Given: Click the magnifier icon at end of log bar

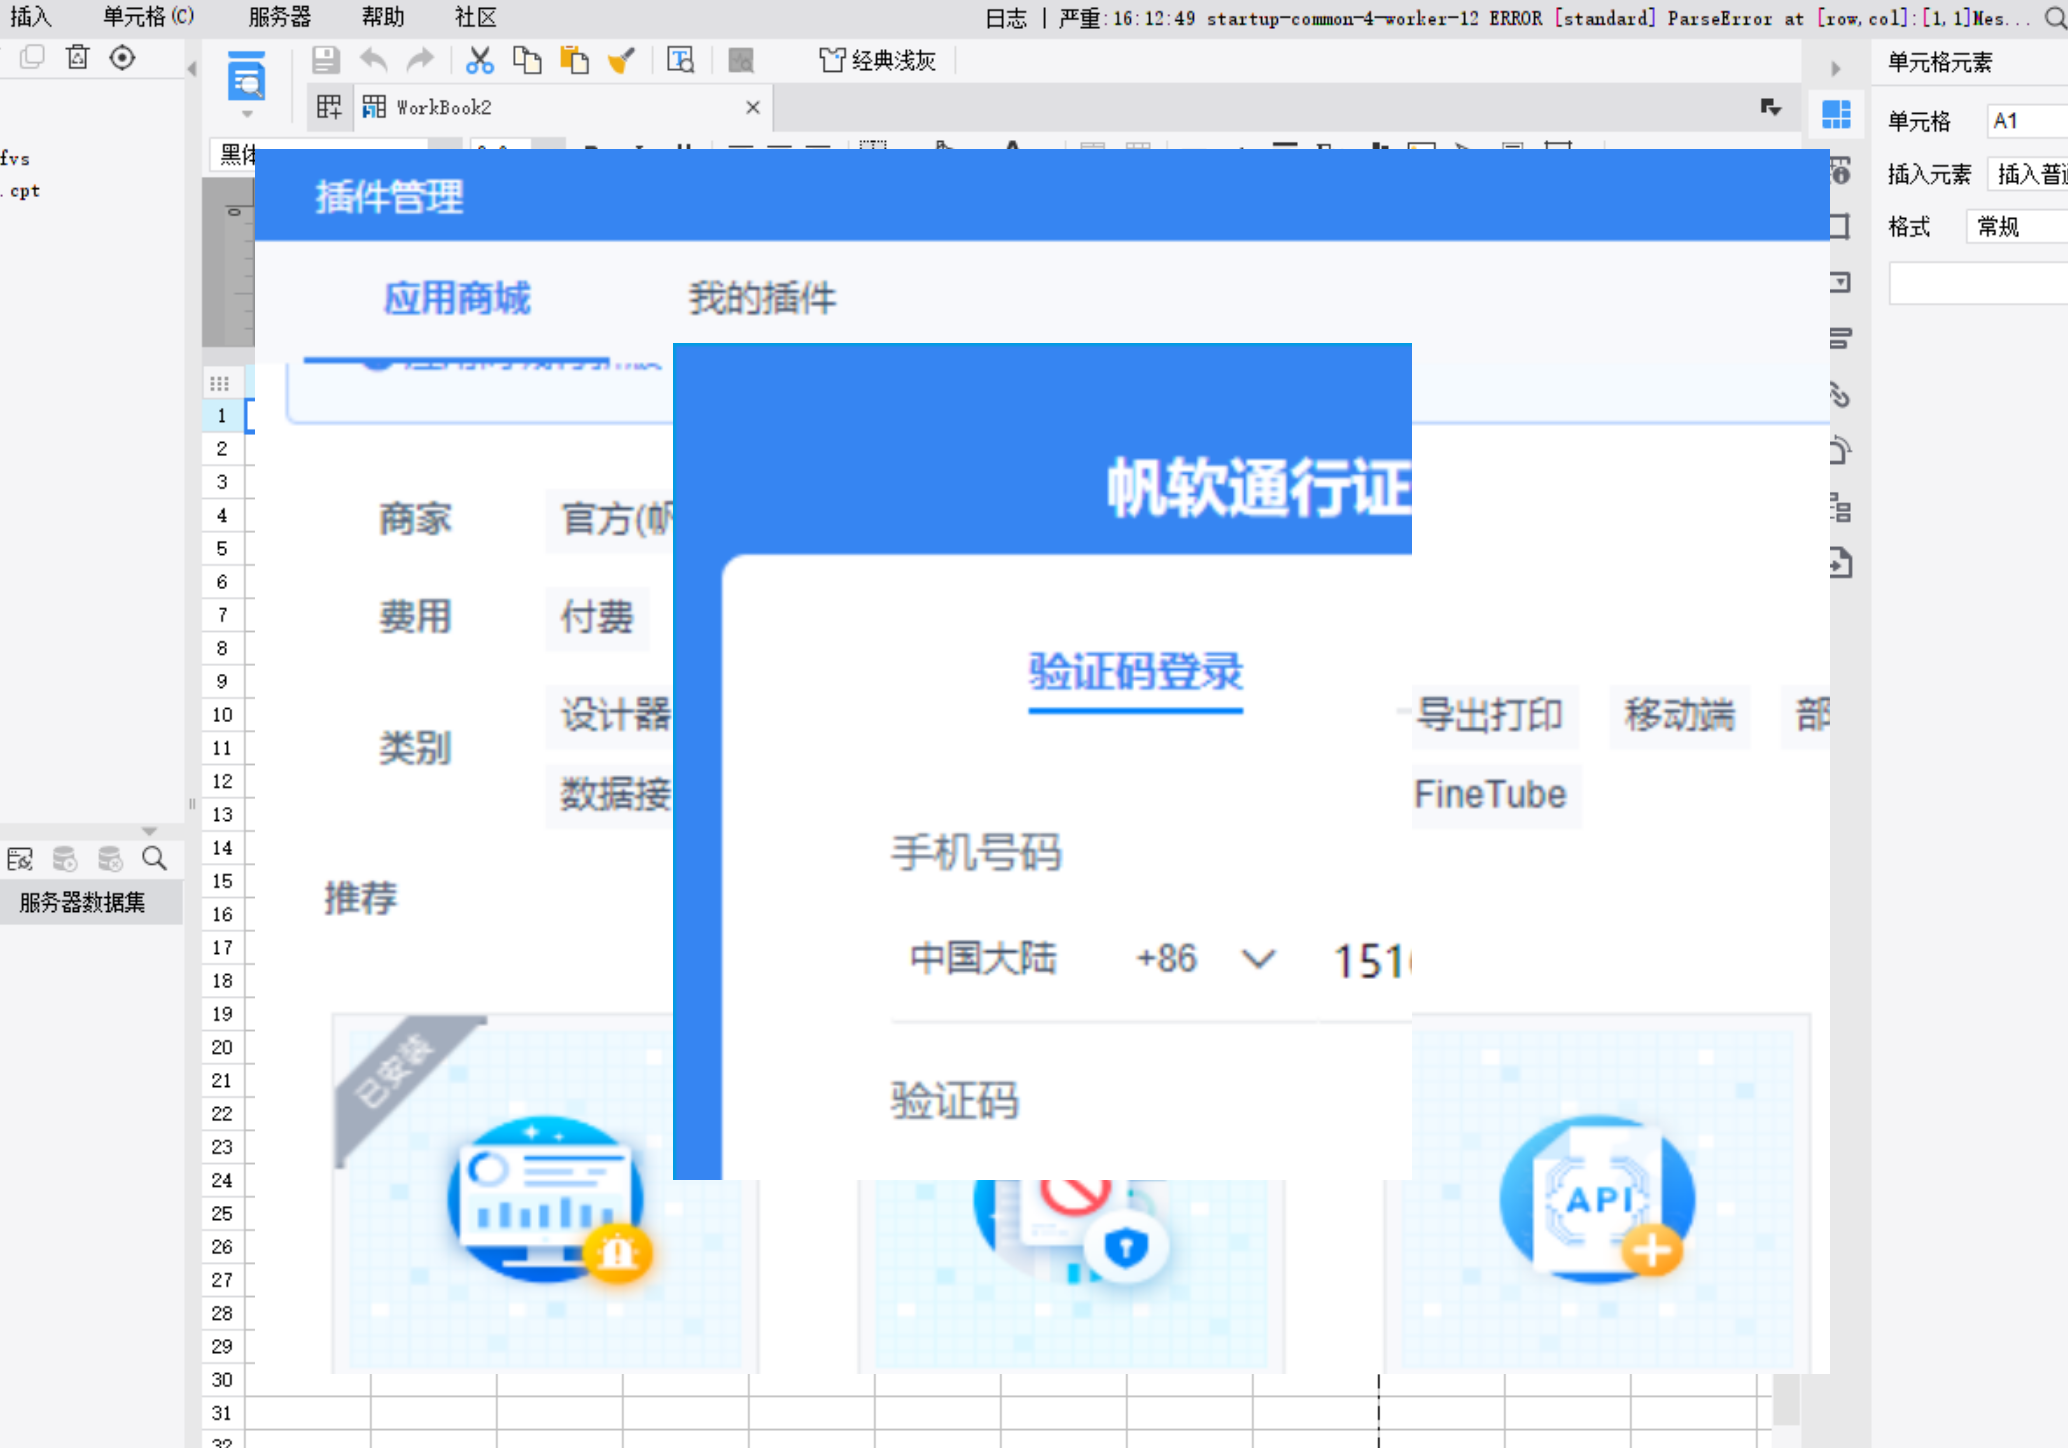Looking at the screenshot, I should 2055,18.
